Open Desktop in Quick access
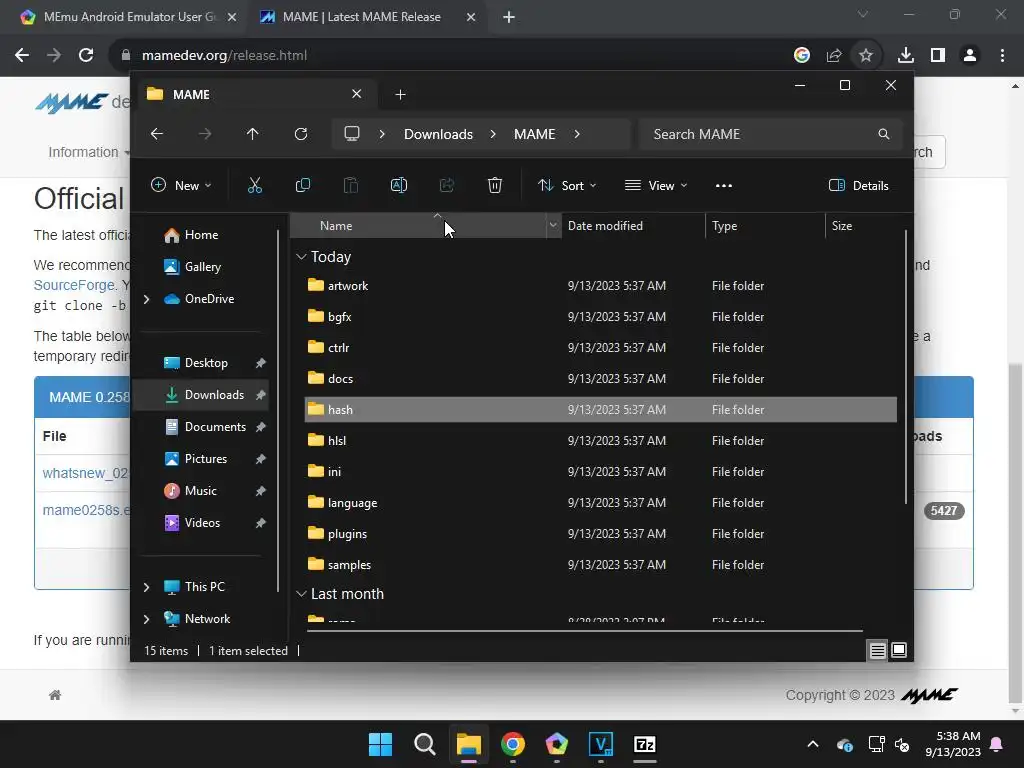This screenshot has height=768, width=1024. pyautogui.click(x=206, y=363)
